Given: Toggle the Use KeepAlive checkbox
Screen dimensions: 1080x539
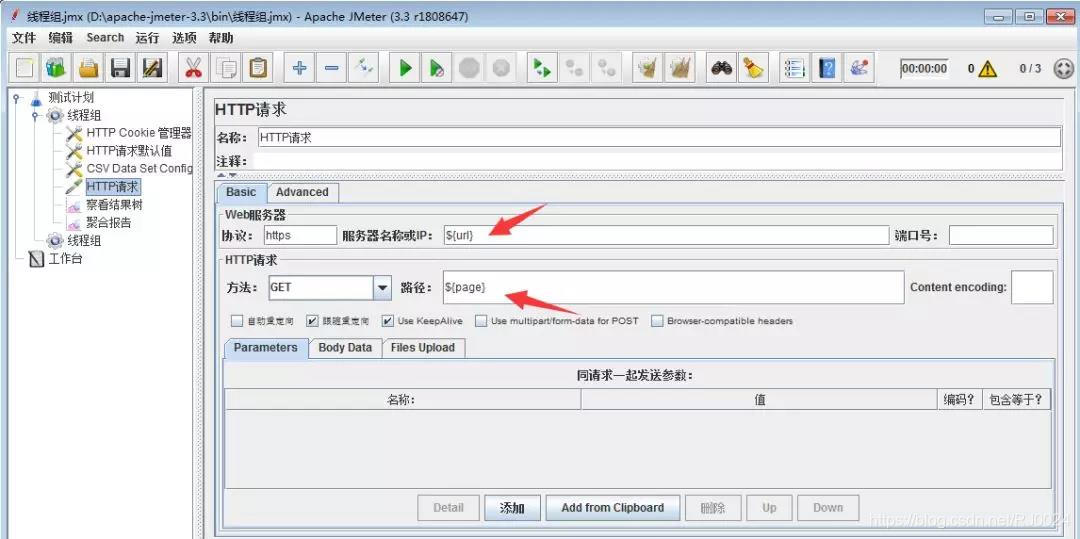Looking at the screenshot, I should (x=388, y=321).
